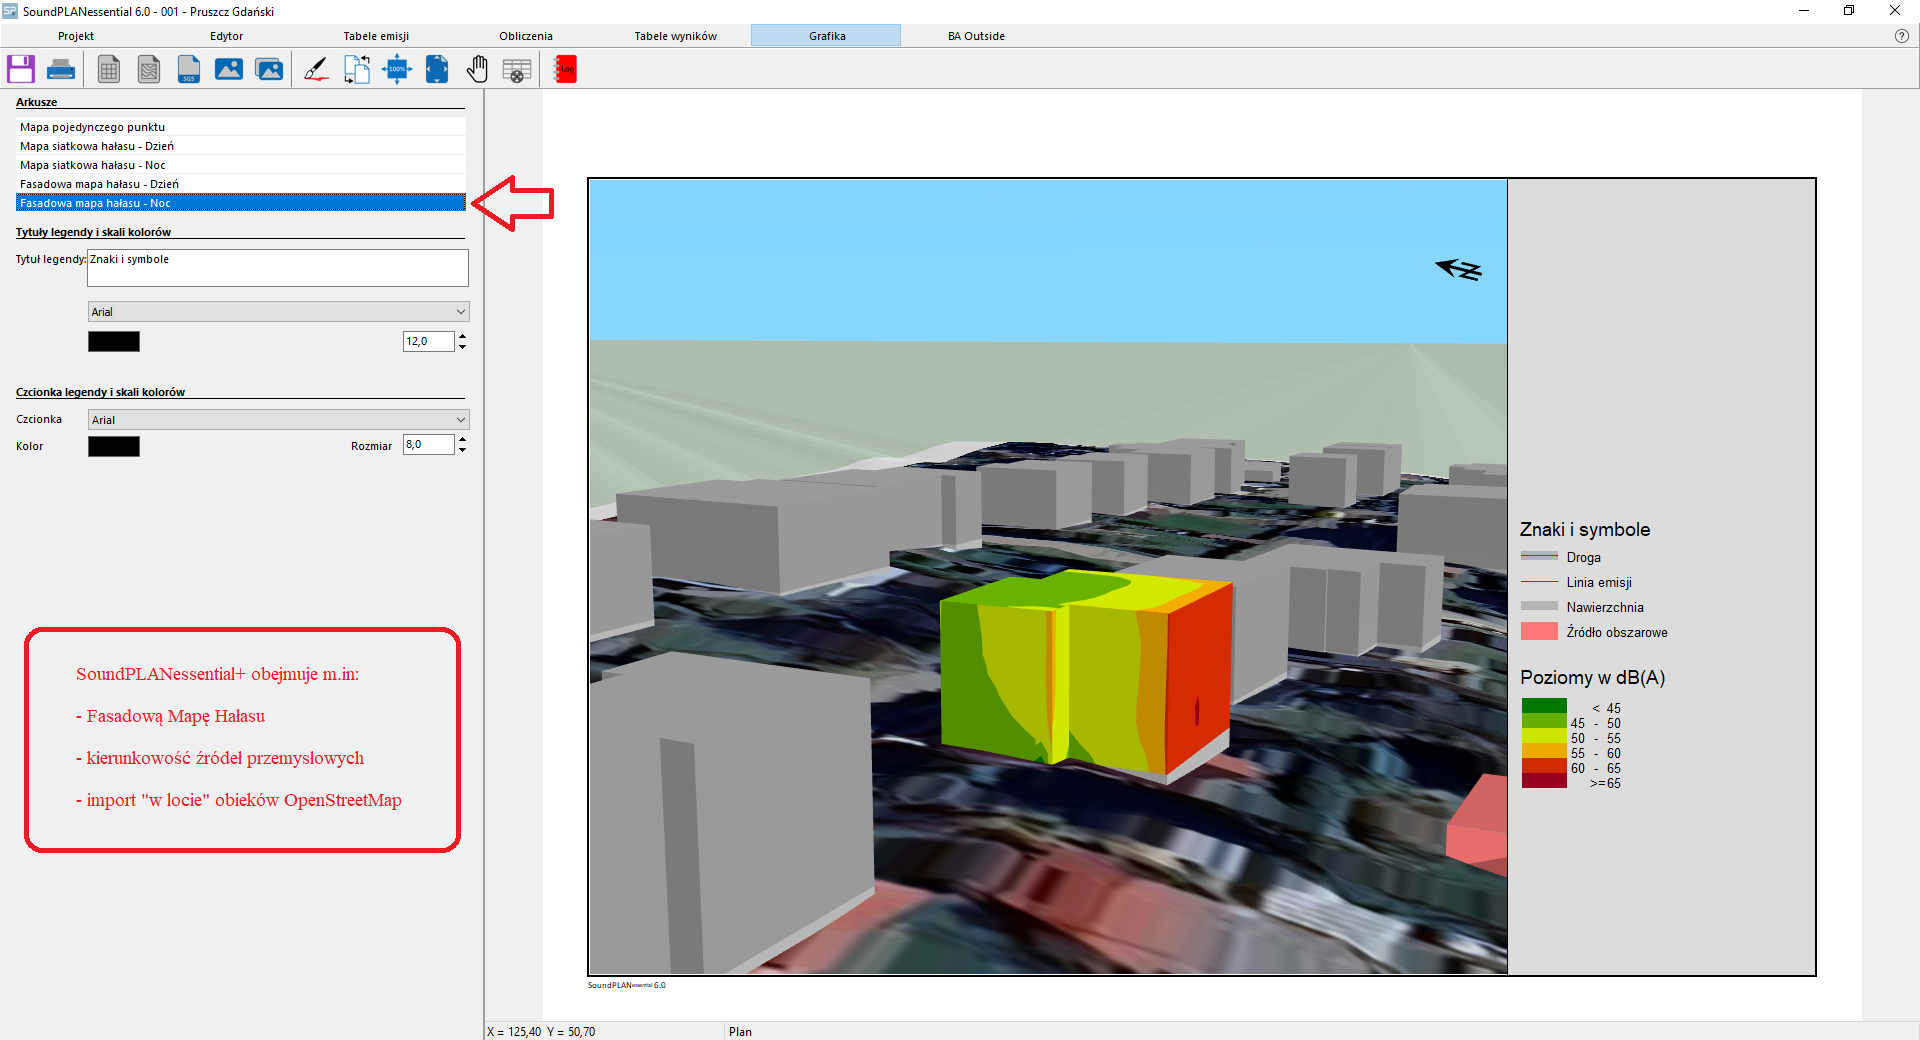Viewport: 1920px width, 1040px height.
Task: Click the purple Save floppy disk icon
Action: [21, 69]
